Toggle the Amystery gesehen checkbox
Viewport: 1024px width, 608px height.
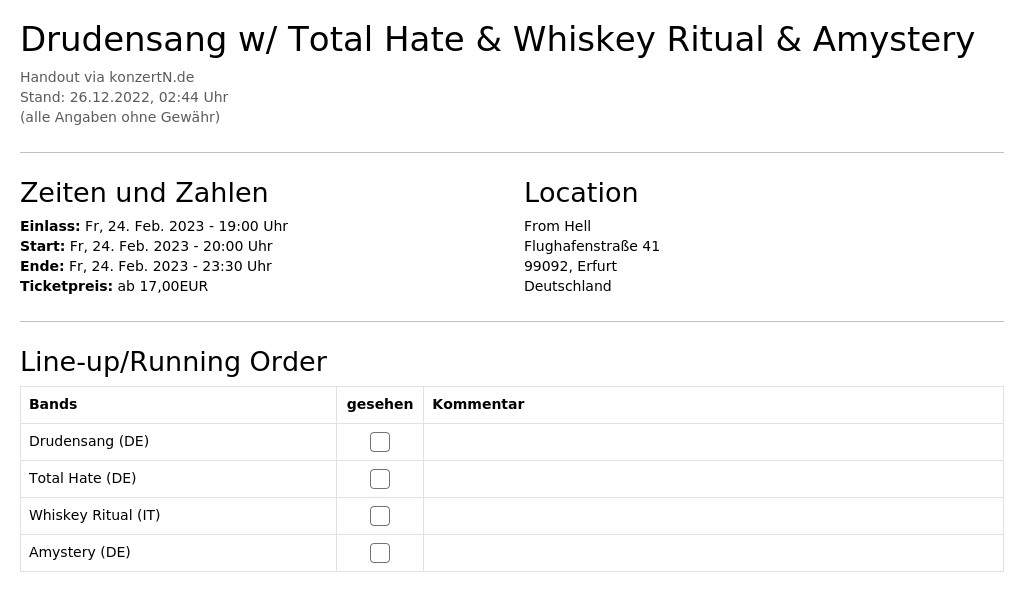tap(379, 553)
